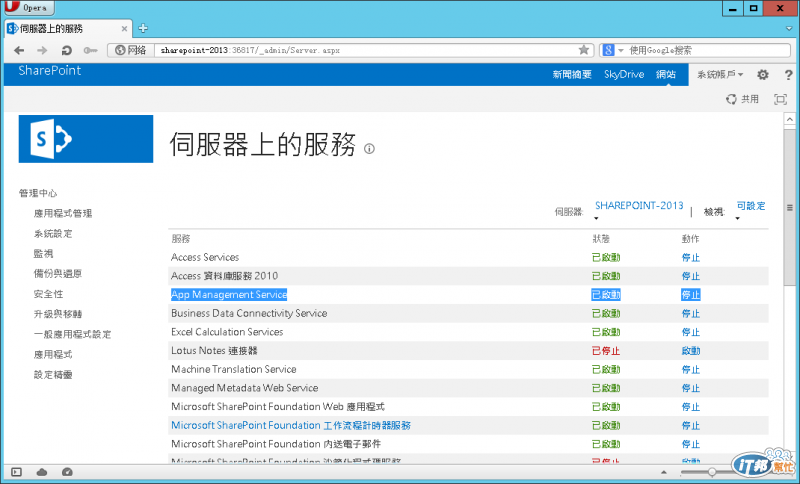Image resolution: width=800 pixels, height=484 pixels.
Task: Click the SharePoint logo image
Action: (x=86, y=139)
